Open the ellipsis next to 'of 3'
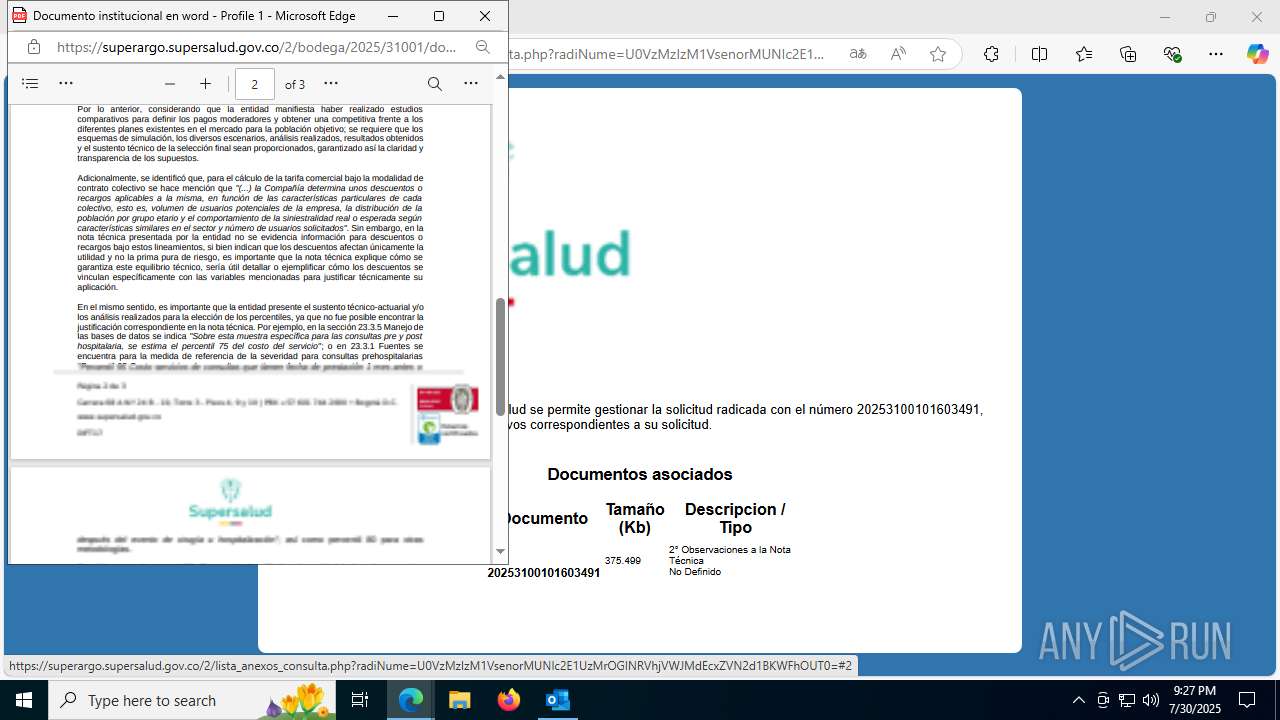 coord(331,84)
